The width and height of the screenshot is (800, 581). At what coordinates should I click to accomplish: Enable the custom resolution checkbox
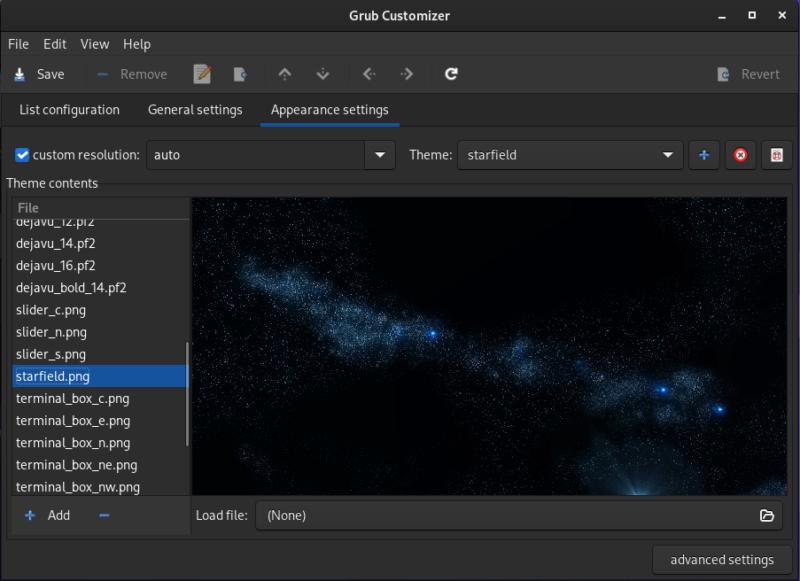click(x=22, y=154)
